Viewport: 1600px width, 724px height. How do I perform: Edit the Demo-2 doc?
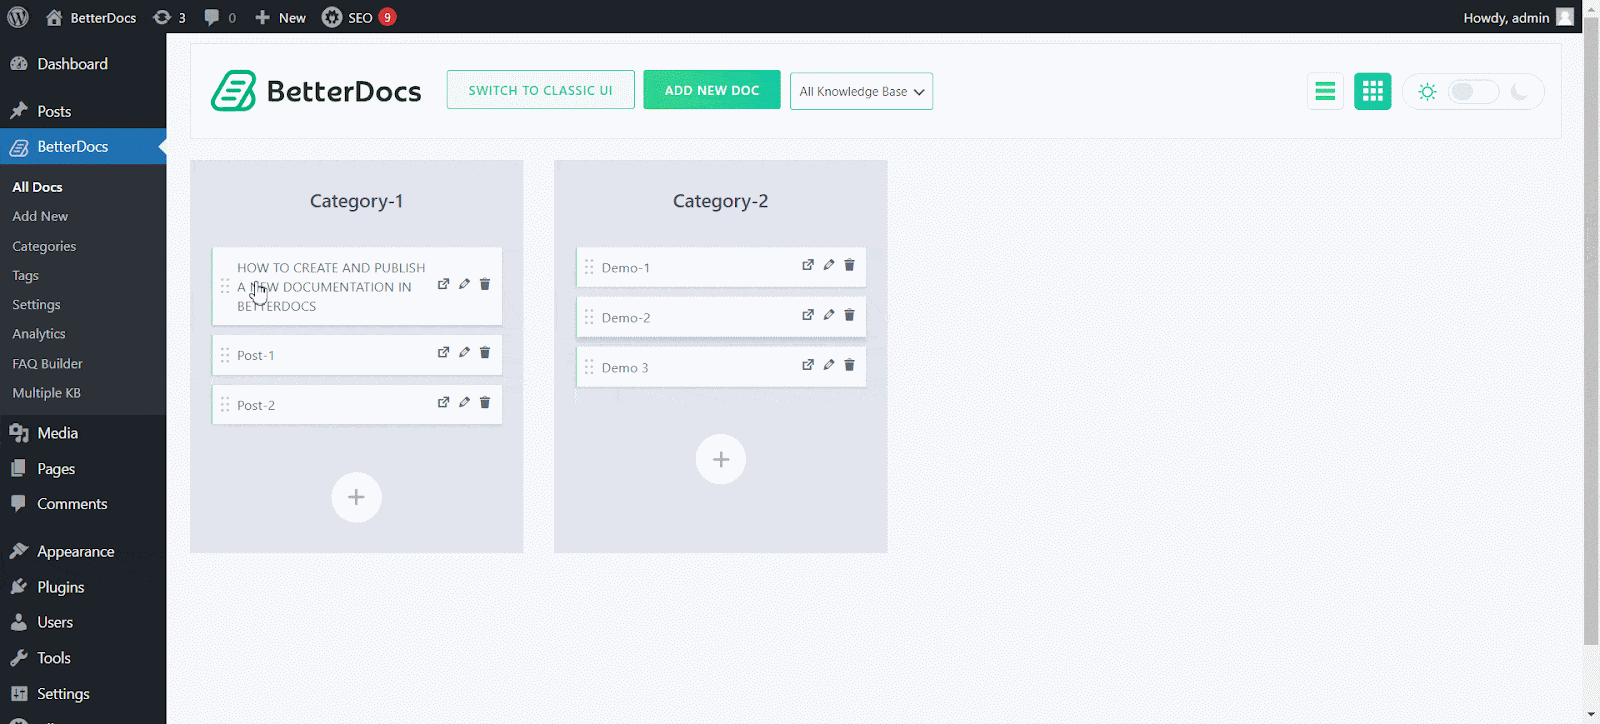[829, 315]
